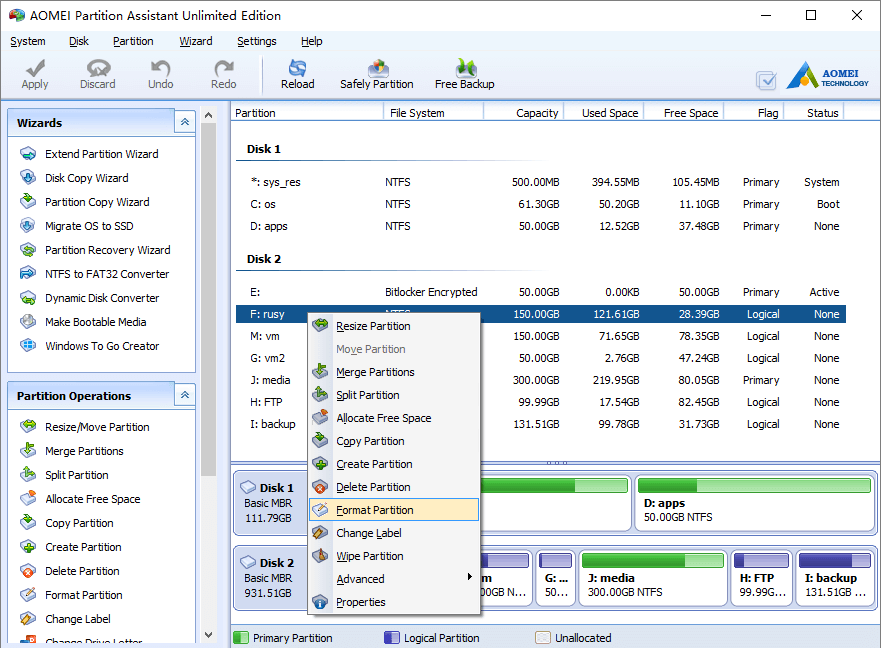
Task: Click the H: FTP disk map block
Action: 761,578
